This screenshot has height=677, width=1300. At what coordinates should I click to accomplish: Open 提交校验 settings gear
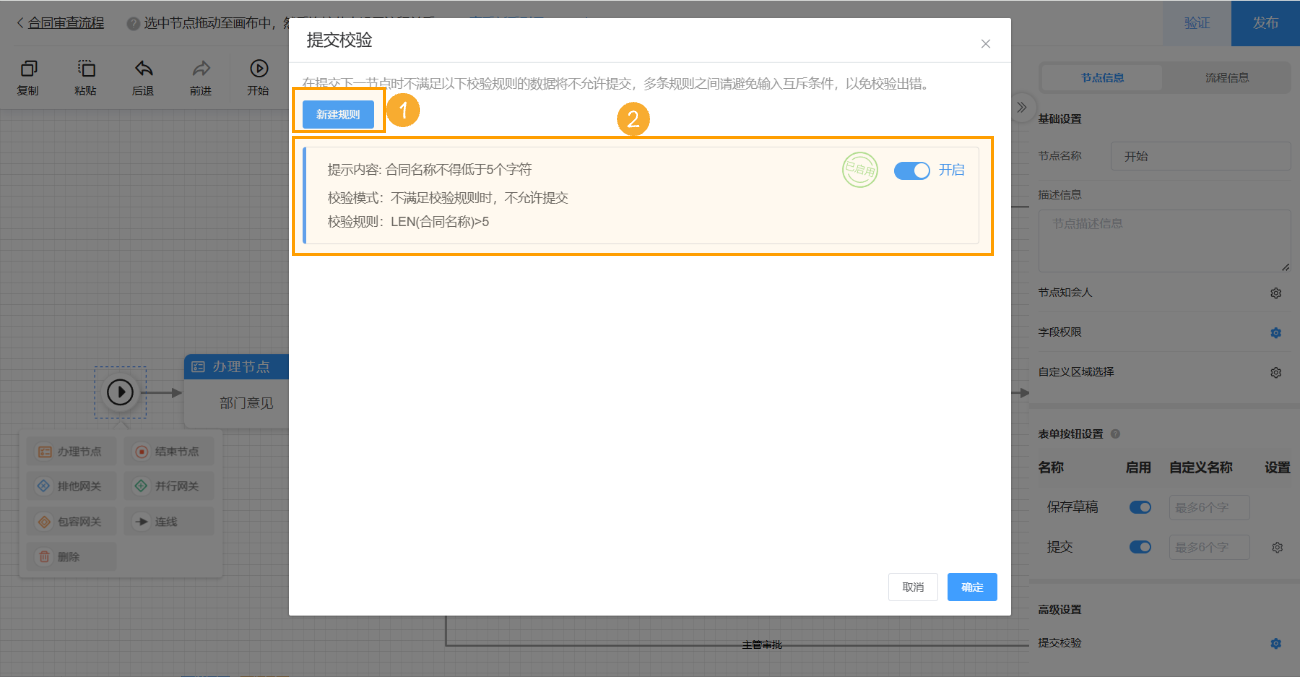coord(1276,643)
